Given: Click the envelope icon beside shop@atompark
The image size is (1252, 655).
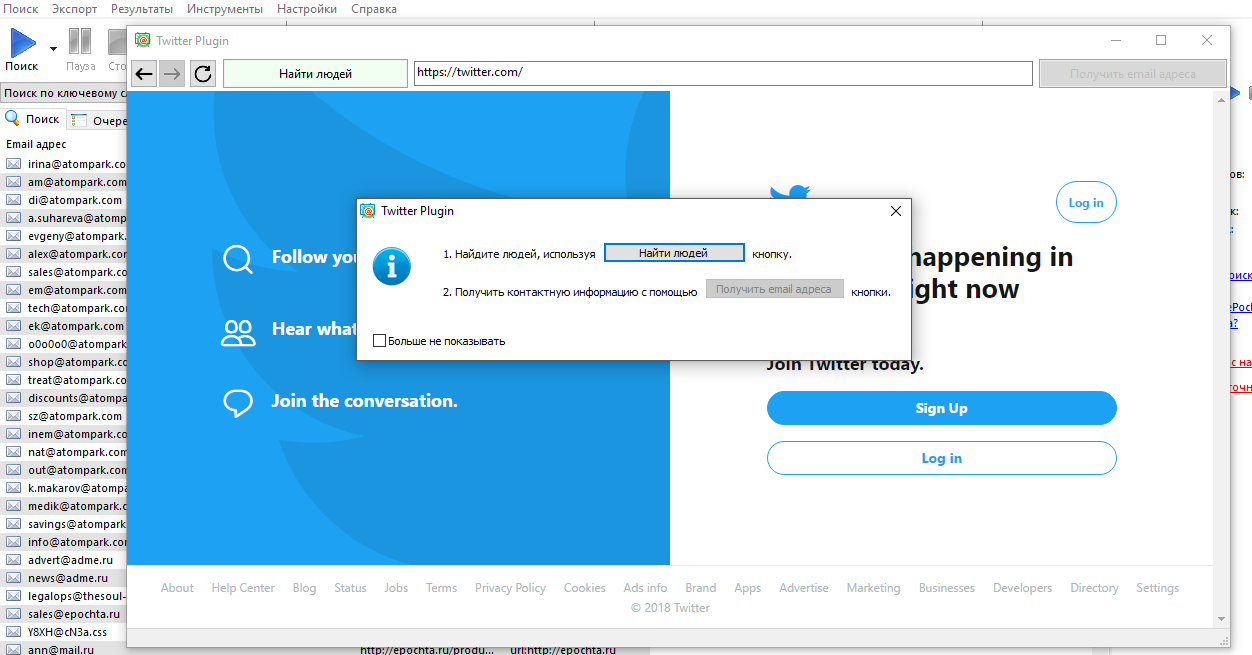Looking at the screenshot, I should (x=14, y=362).
